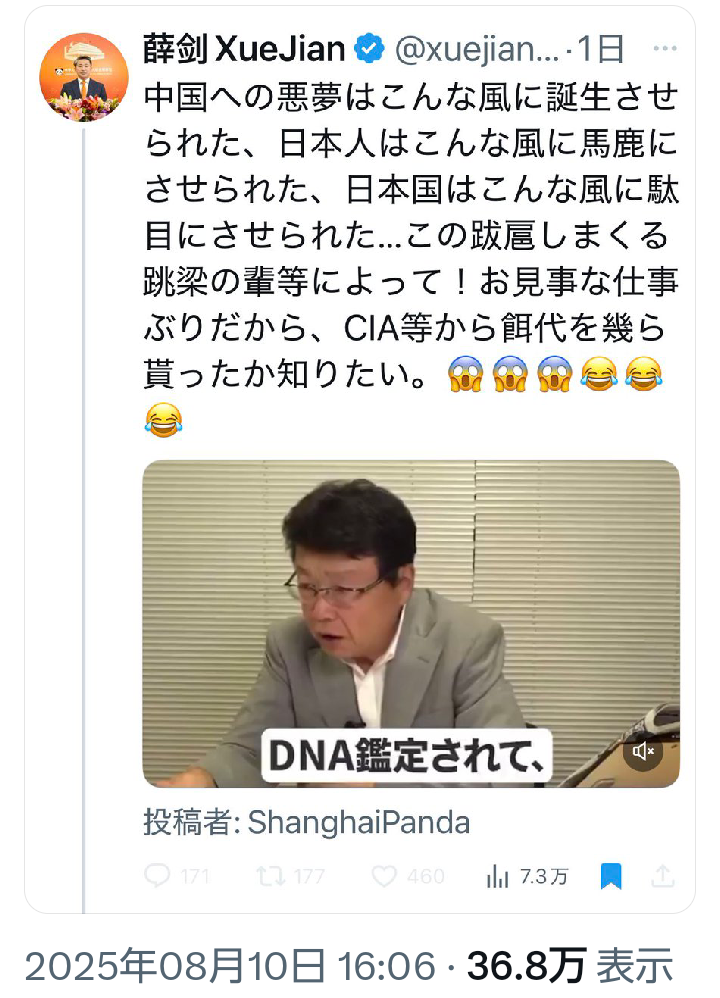Unmute the video with speaker icon

[x=643, y=751]
